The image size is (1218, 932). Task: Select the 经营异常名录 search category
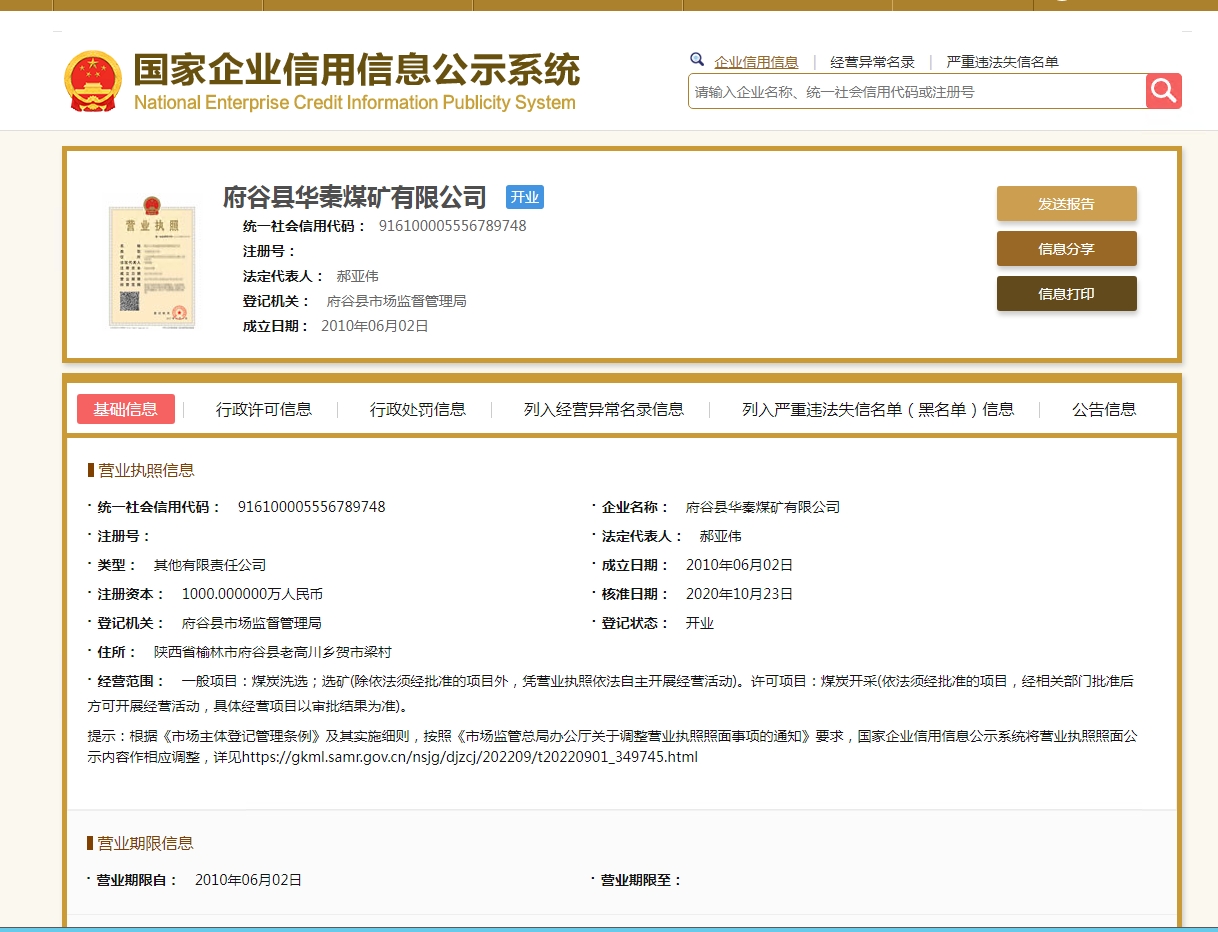click(x=872, y=62)
